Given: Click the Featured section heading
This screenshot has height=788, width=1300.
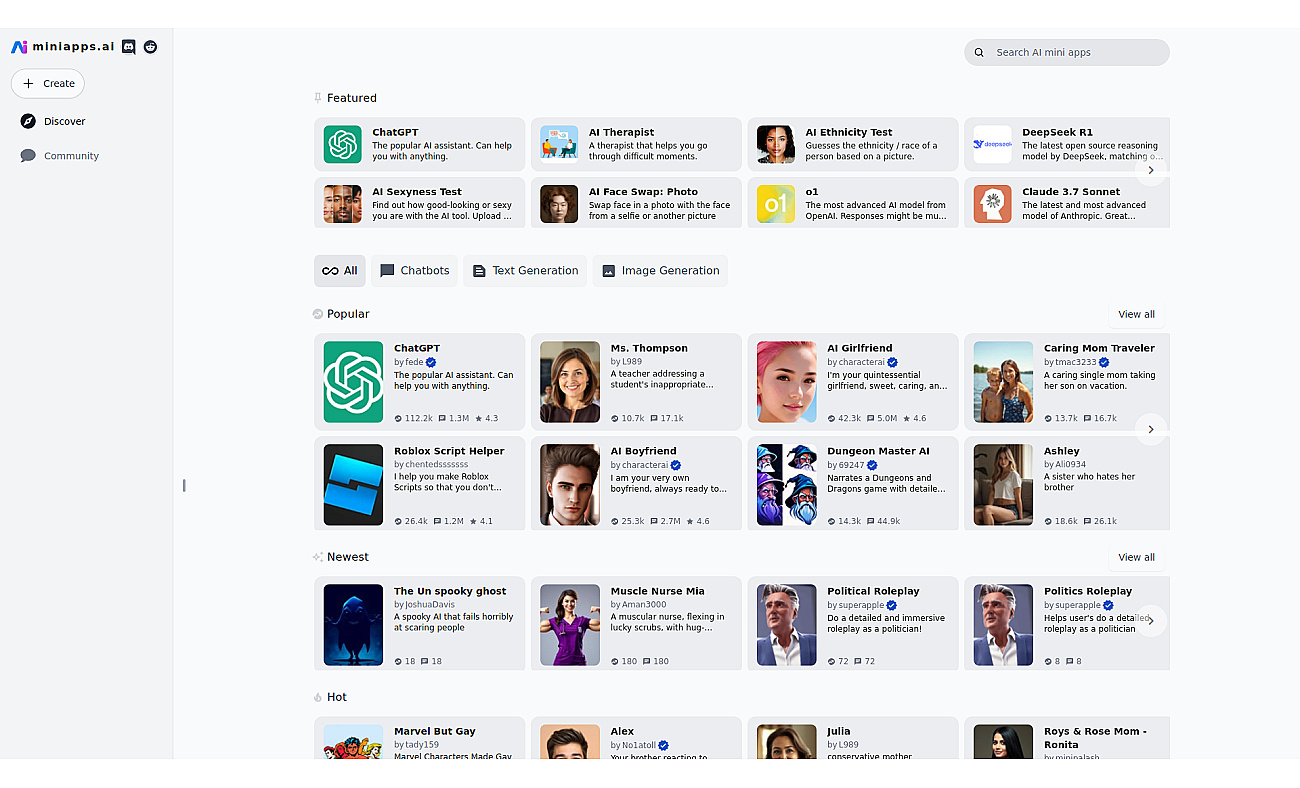Looking at the screenshot, I should (x=351, y=98).
